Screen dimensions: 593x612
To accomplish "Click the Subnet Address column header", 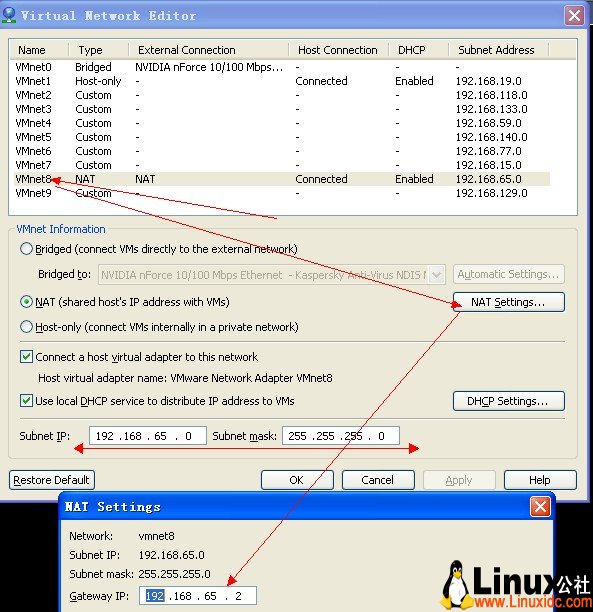I will [x=499, y=50].
